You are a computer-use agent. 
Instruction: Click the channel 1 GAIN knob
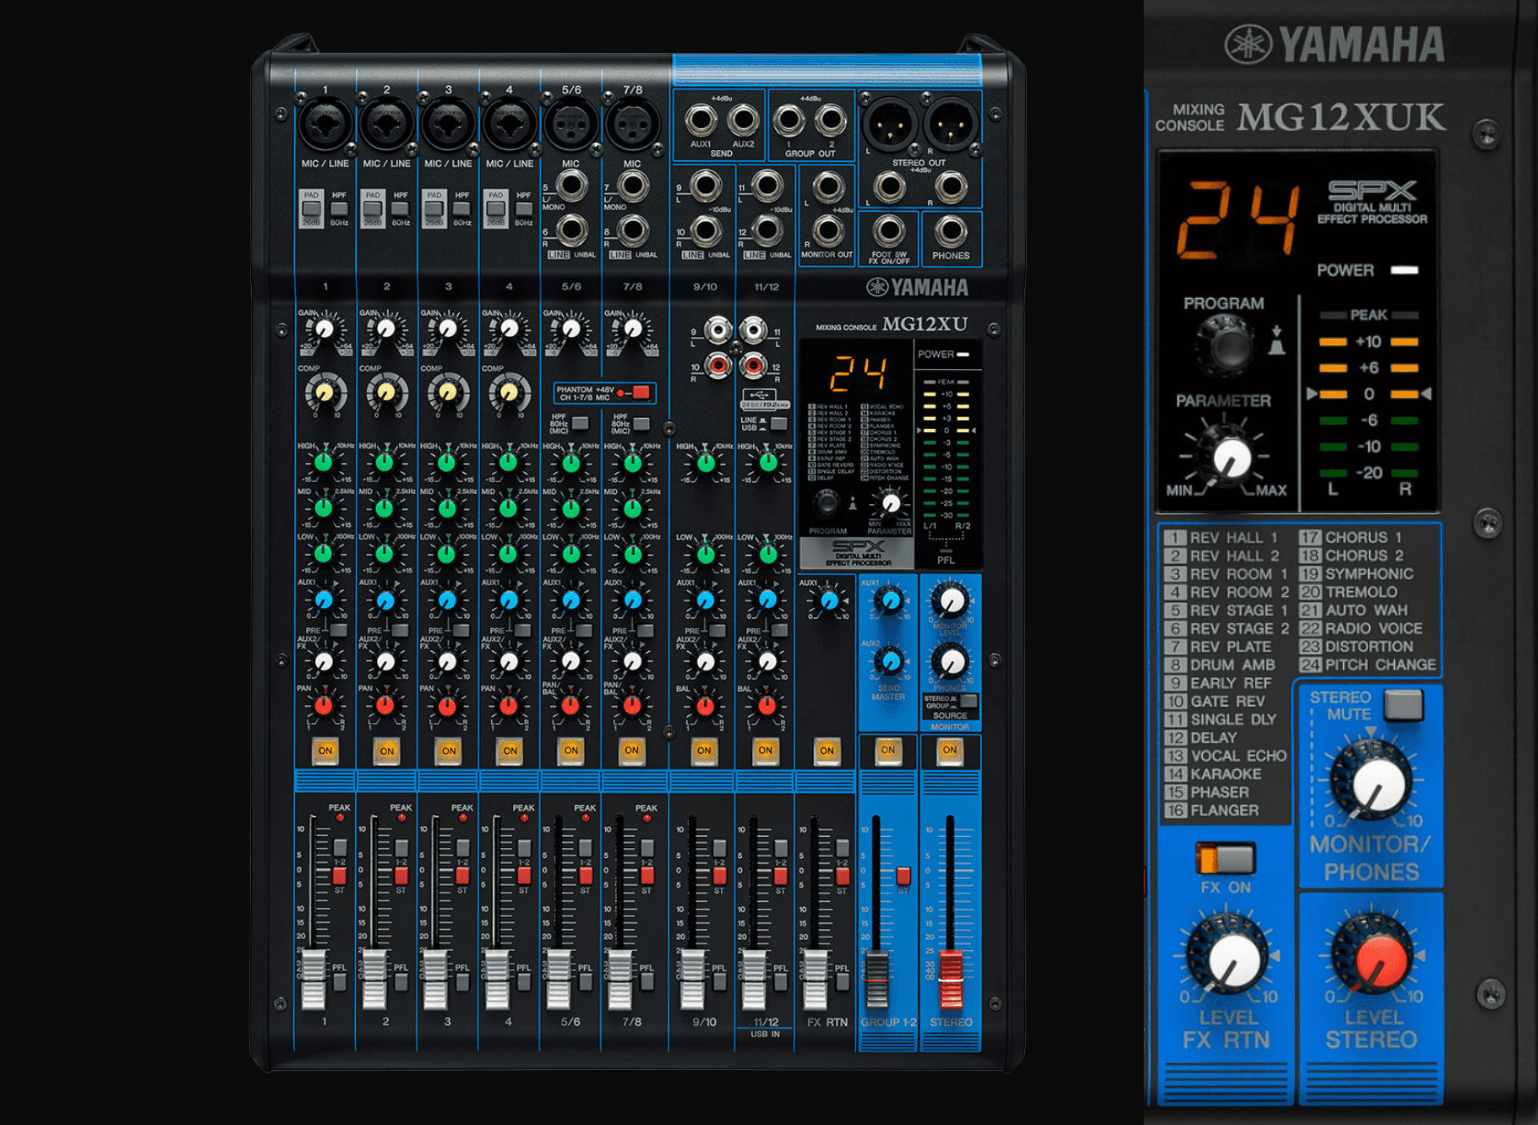(325, 329)
